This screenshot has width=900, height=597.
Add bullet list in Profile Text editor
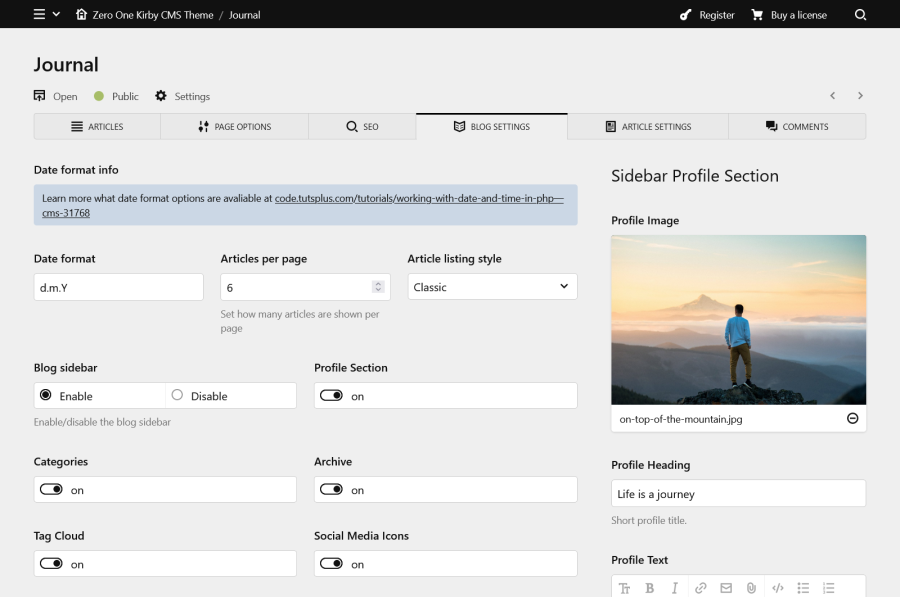(x=803, y=588)
